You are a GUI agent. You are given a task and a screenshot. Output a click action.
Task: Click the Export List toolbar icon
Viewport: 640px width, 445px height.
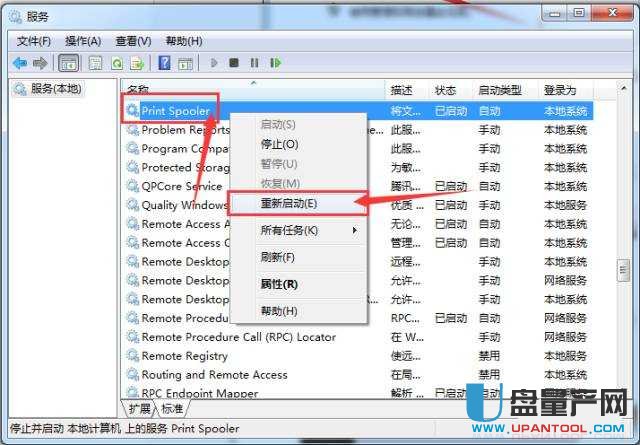click(138, 63)
